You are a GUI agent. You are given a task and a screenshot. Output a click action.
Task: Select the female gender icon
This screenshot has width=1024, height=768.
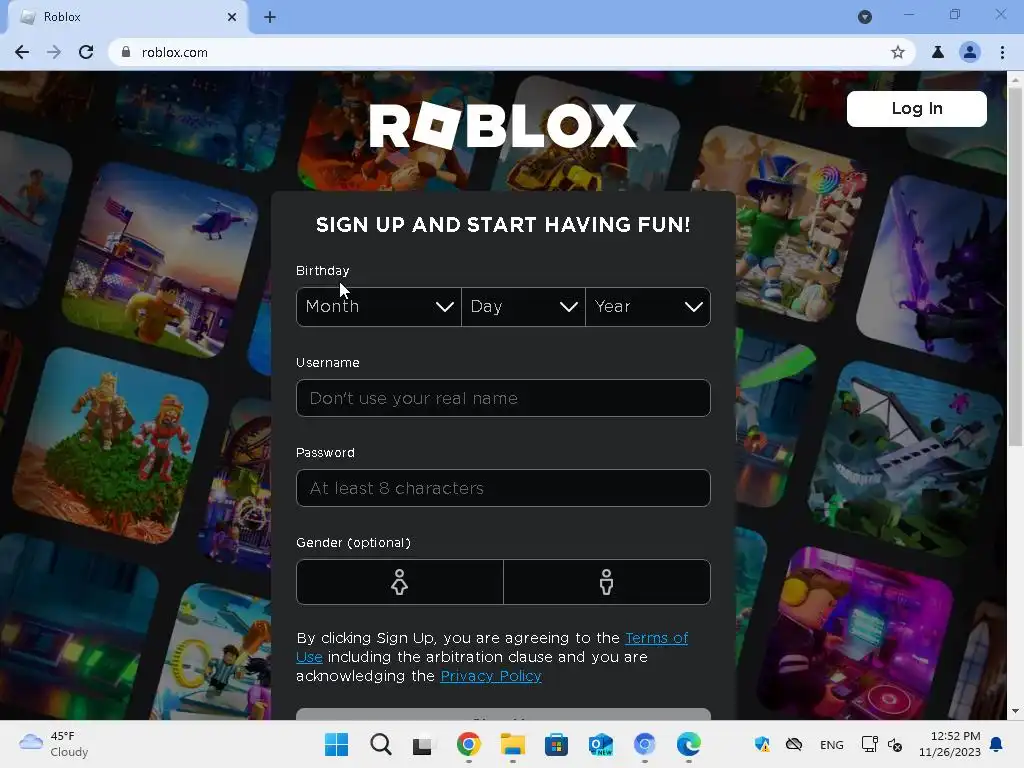400,582
